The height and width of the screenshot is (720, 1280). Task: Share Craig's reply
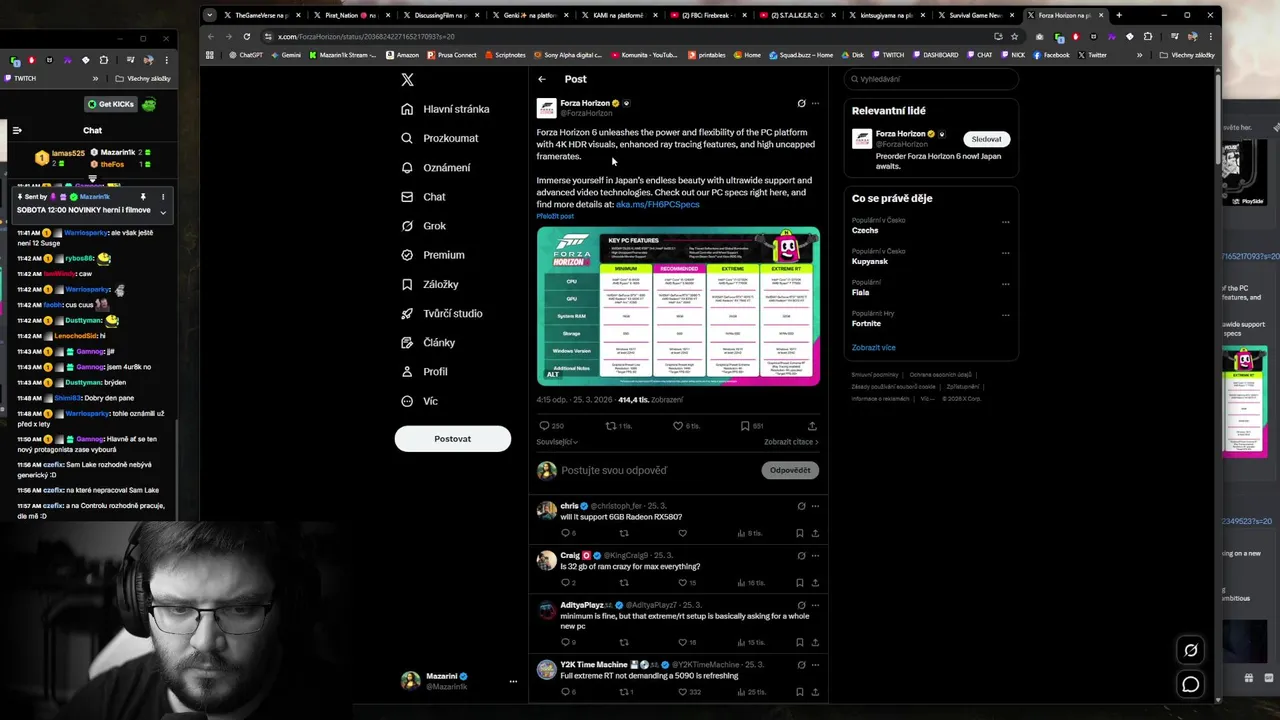[x=815, y=583]
